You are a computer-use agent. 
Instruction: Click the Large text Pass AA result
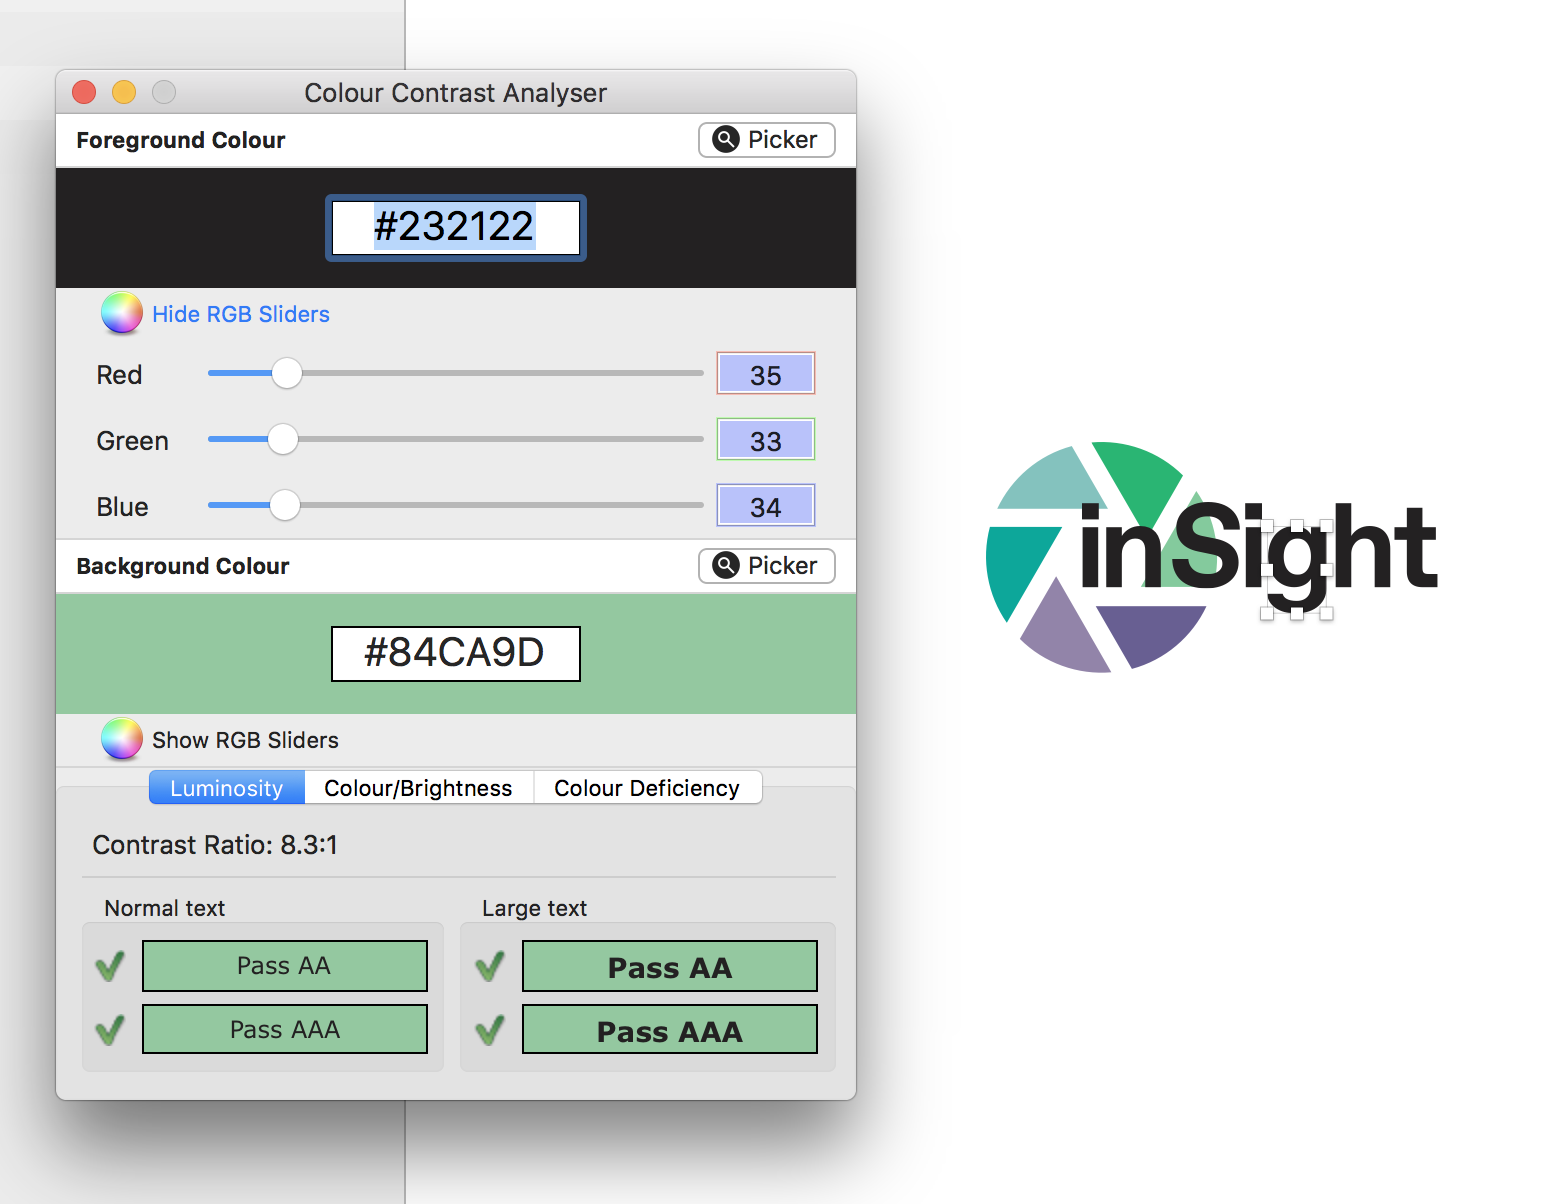point(670,966)
